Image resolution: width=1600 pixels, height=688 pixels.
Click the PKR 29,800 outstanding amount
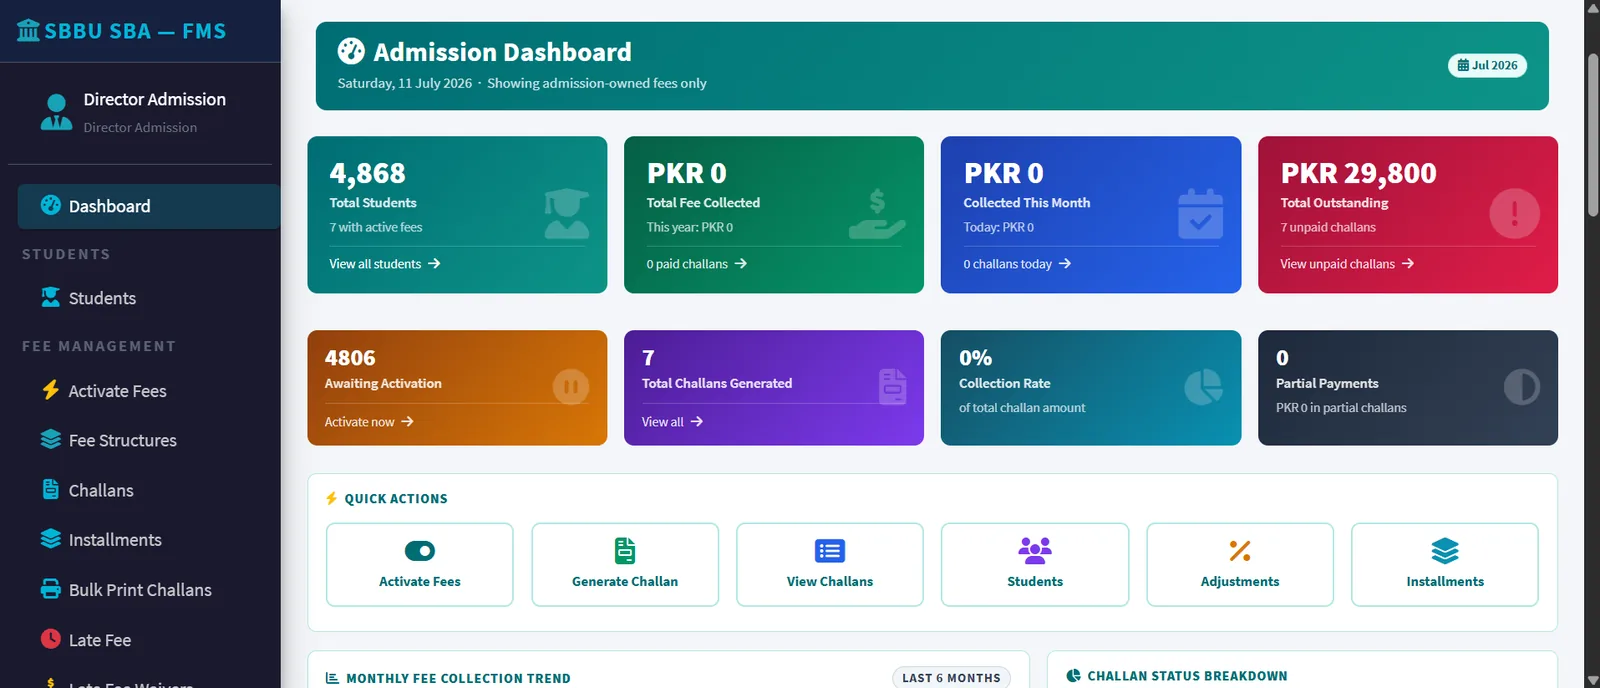pos(1358,174)
